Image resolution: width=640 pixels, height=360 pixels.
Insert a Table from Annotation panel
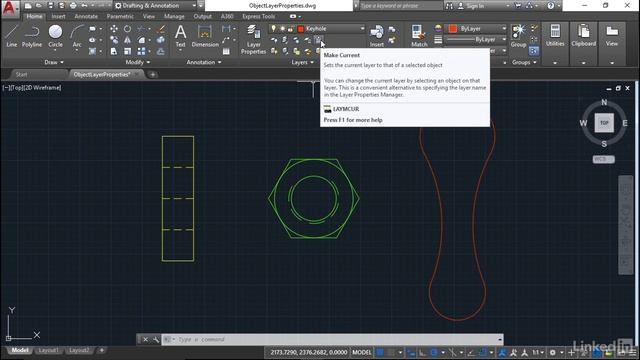click(226, 51)
